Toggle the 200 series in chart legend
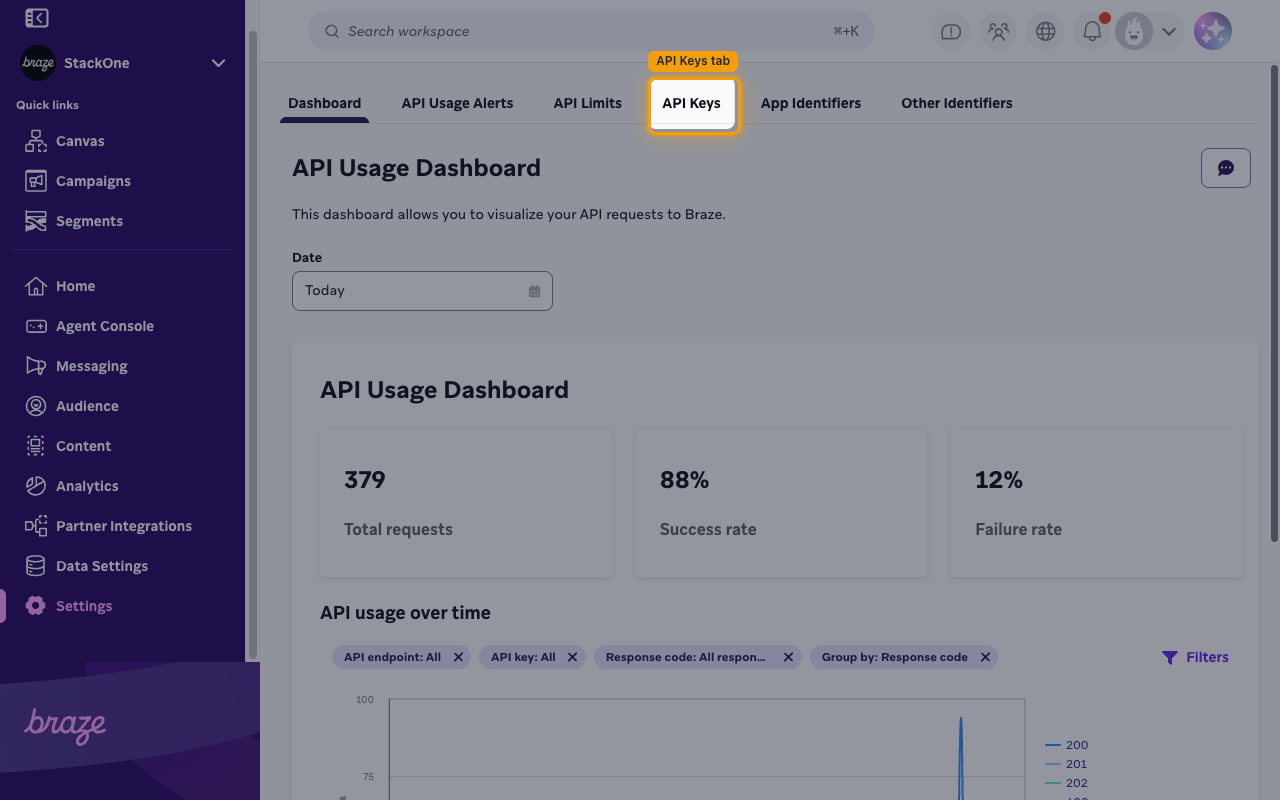 coord(1066,745)
